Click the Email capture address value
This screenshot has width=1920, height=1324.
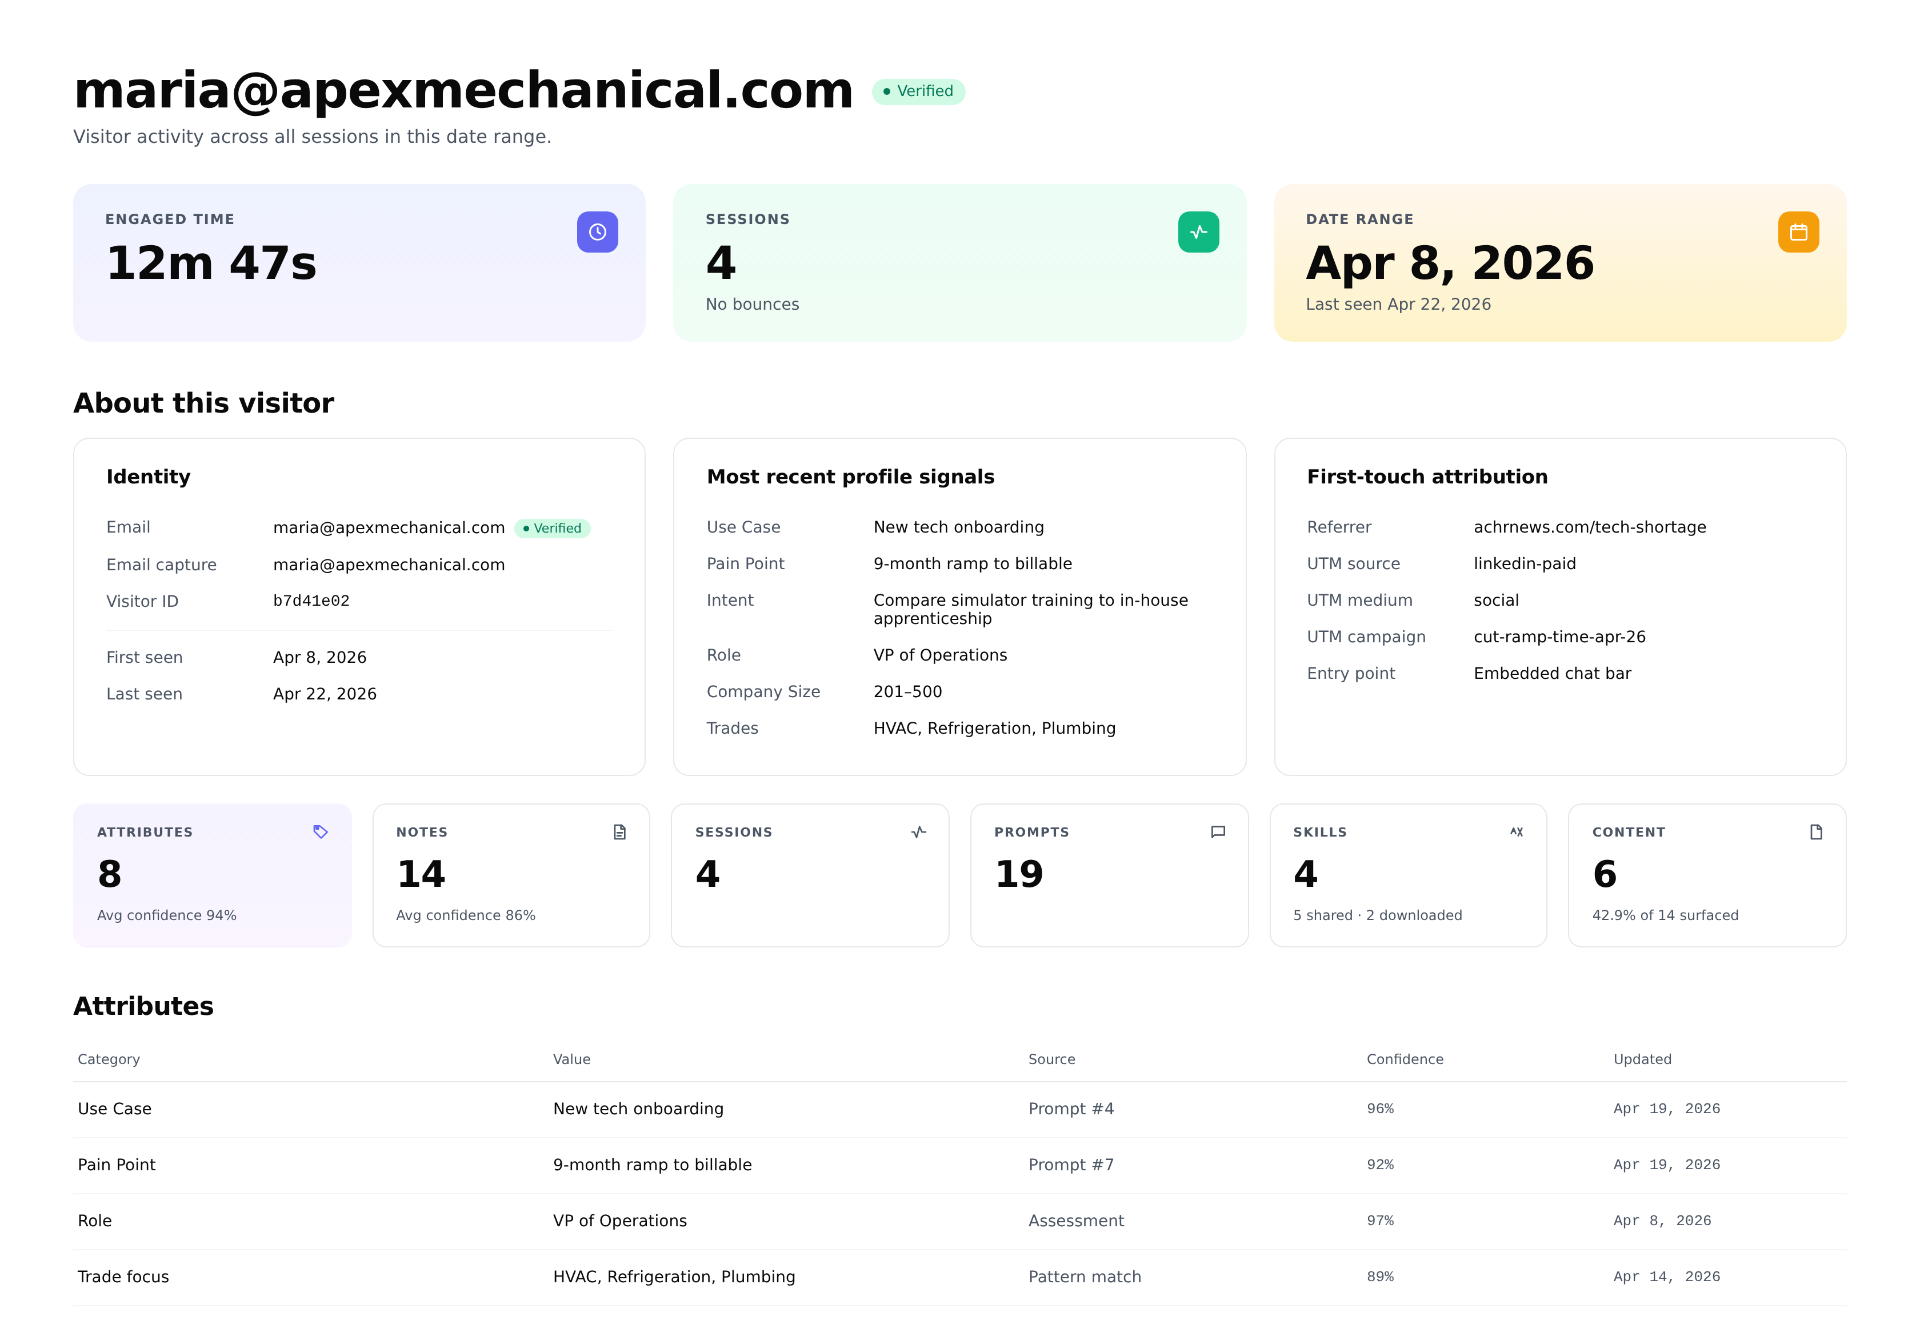coord(389,565)
